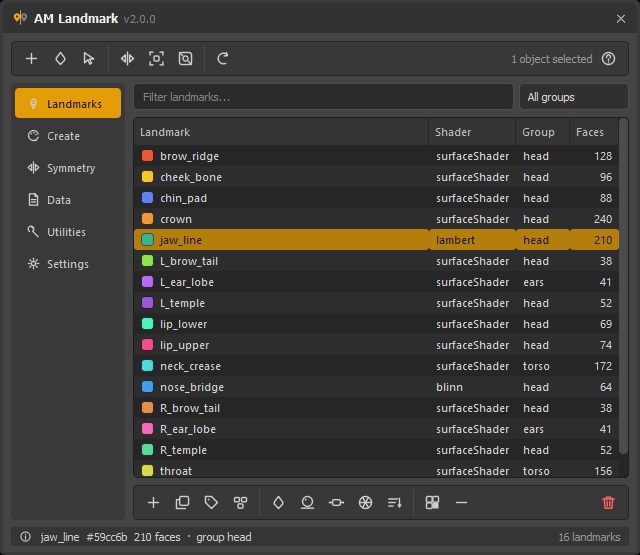The width and height of the screenshot is (640, 555).
Task: Open help with the question mark icon
Action: [608, 59]
